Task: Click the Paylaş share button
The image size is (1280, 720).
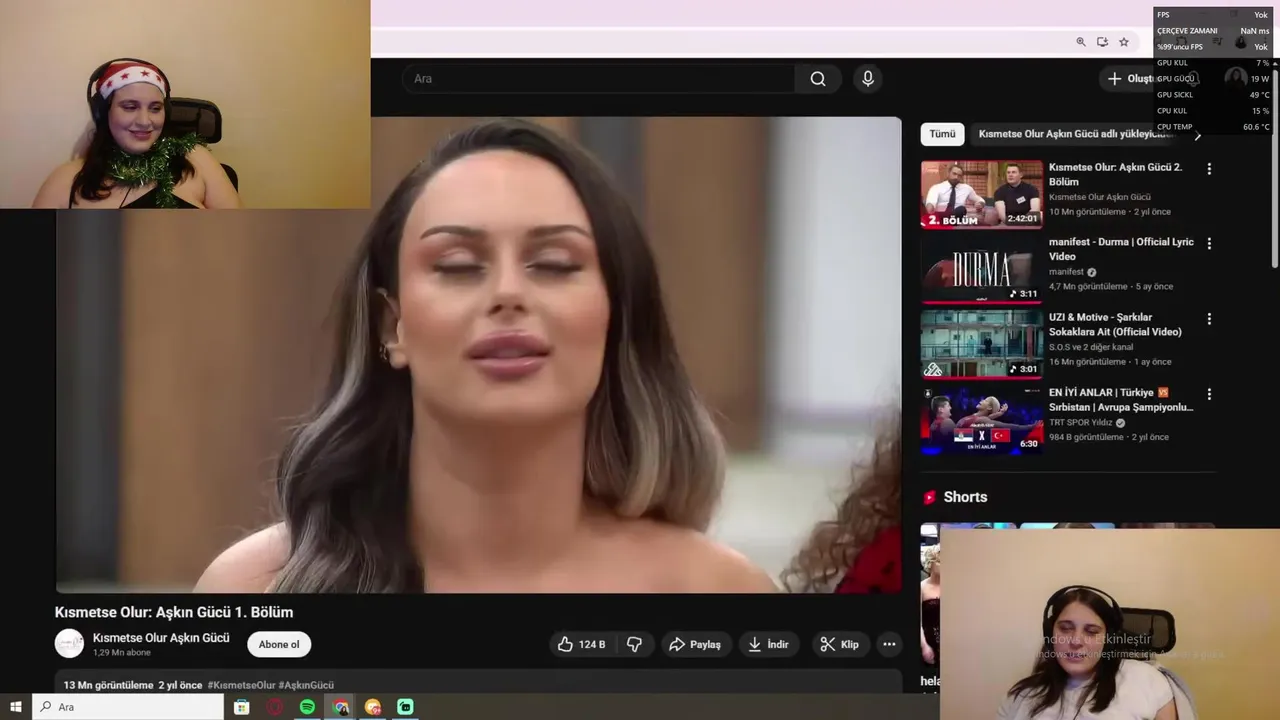Action: click(x=695, y=645)
